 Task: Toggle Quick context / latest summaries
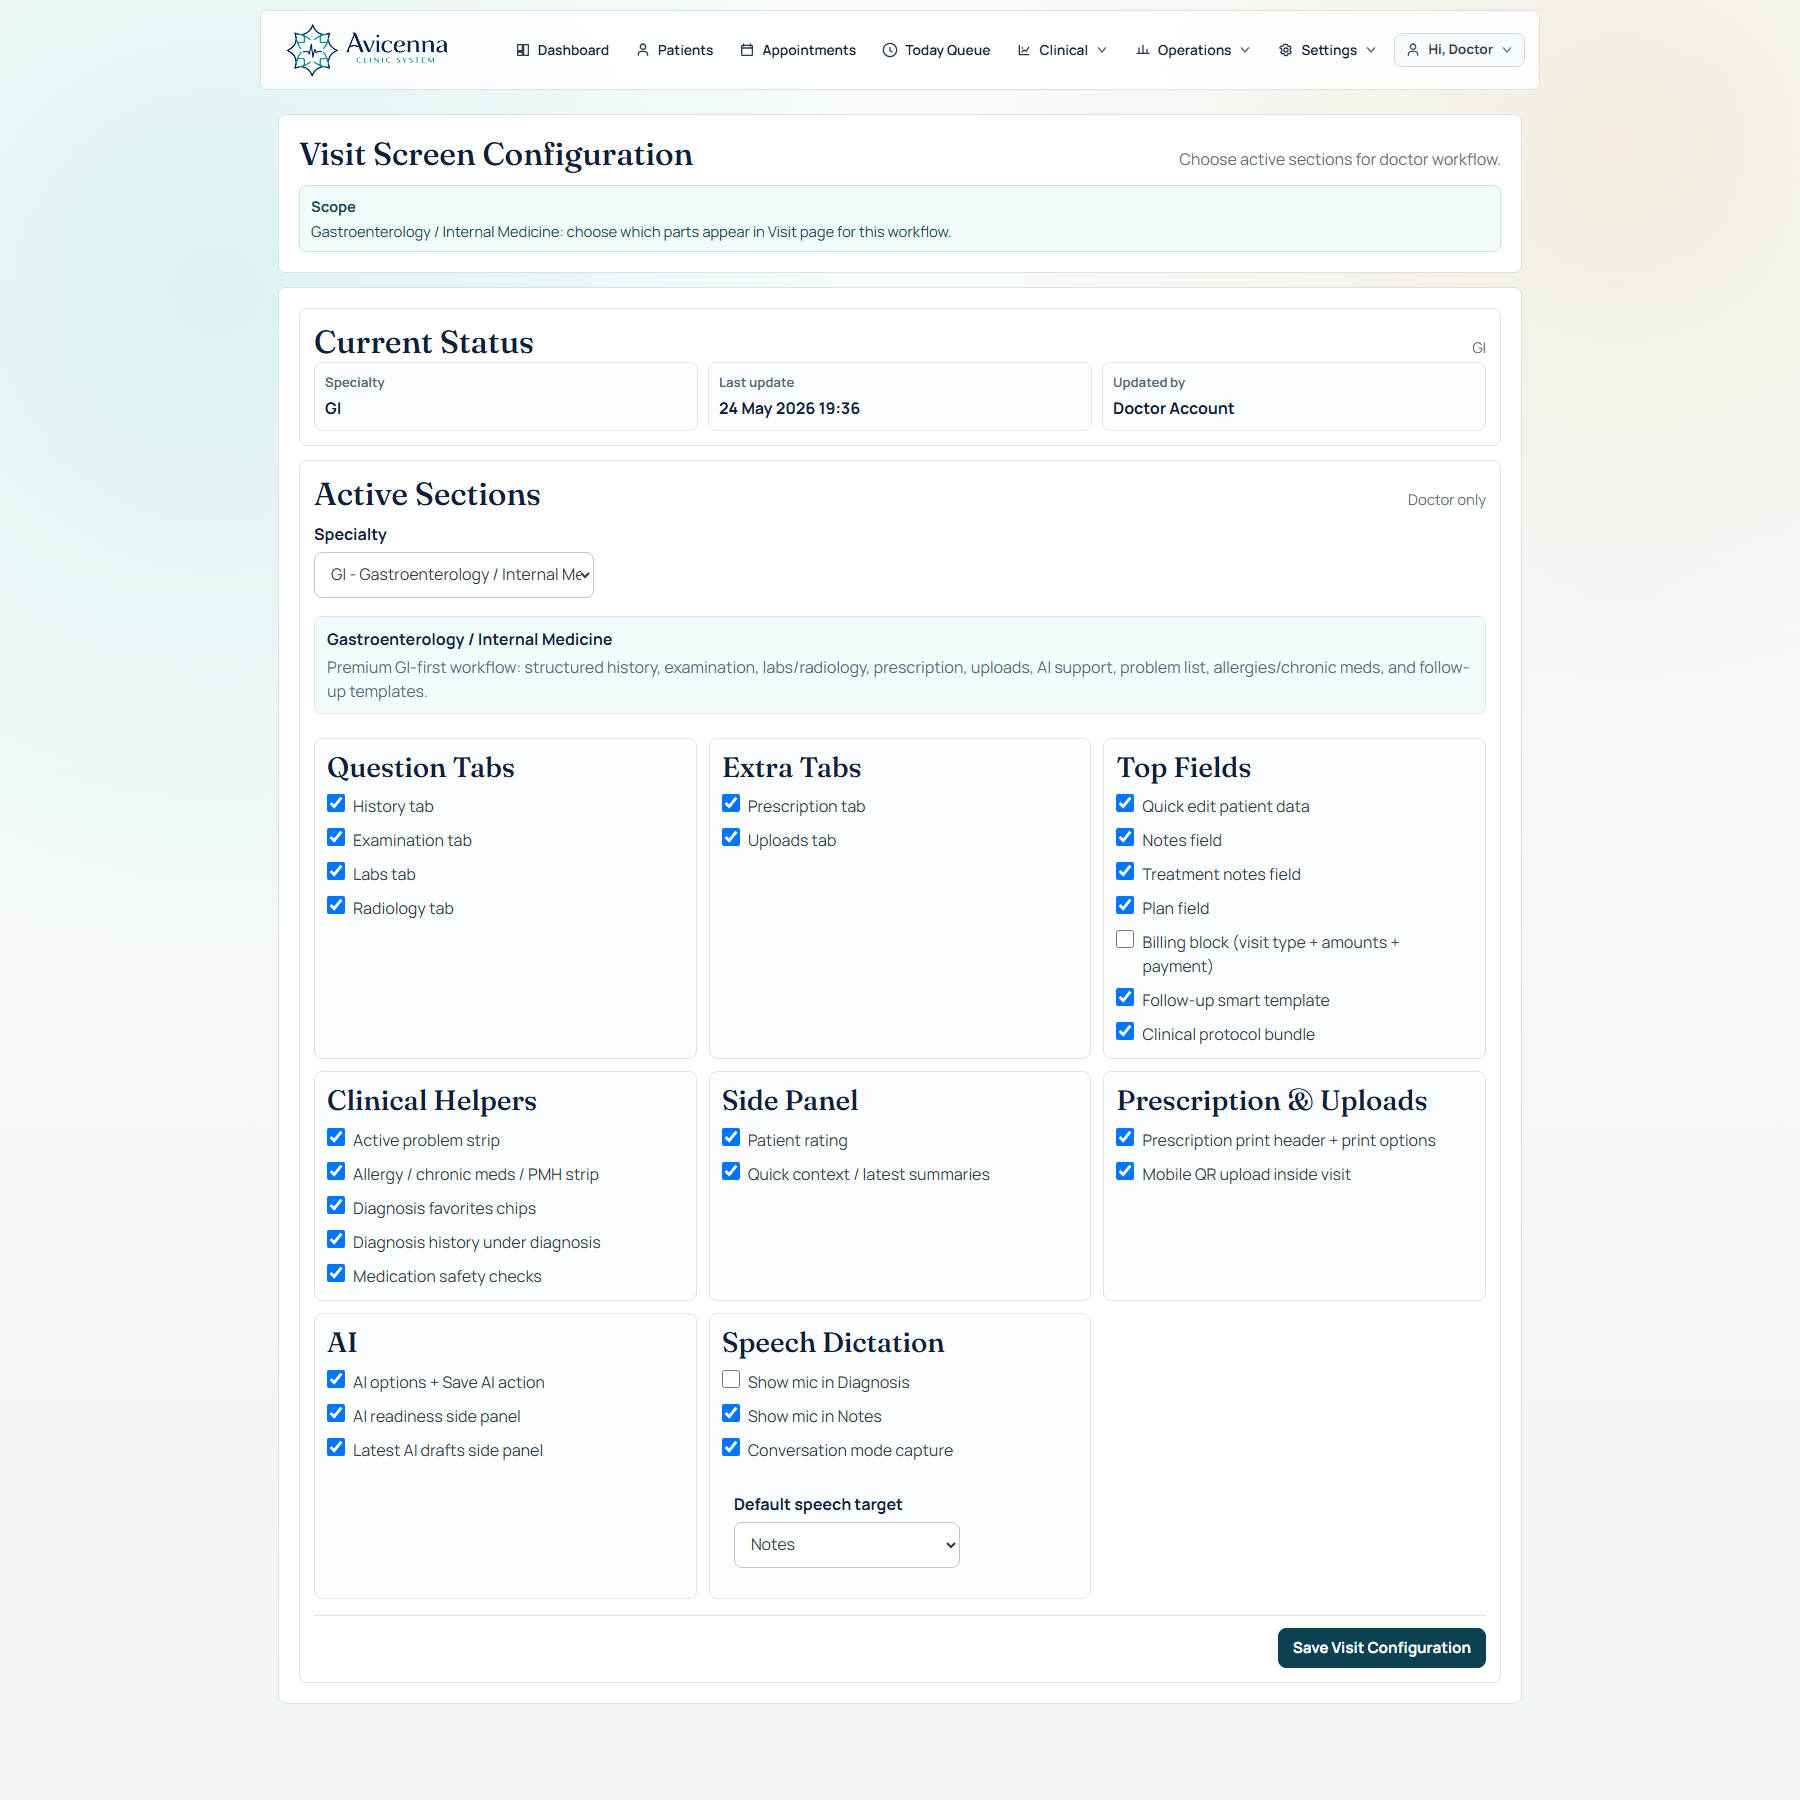[731, 1172]
